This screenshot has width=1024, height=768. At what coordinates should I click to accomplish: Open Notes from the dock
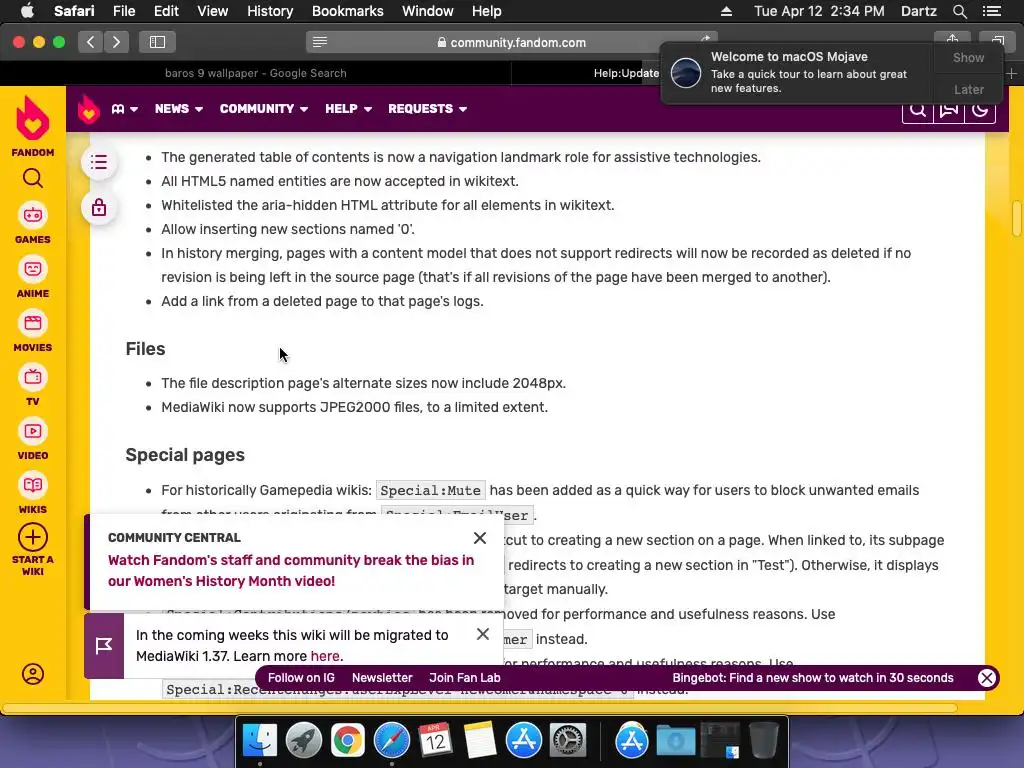[480, 741]
